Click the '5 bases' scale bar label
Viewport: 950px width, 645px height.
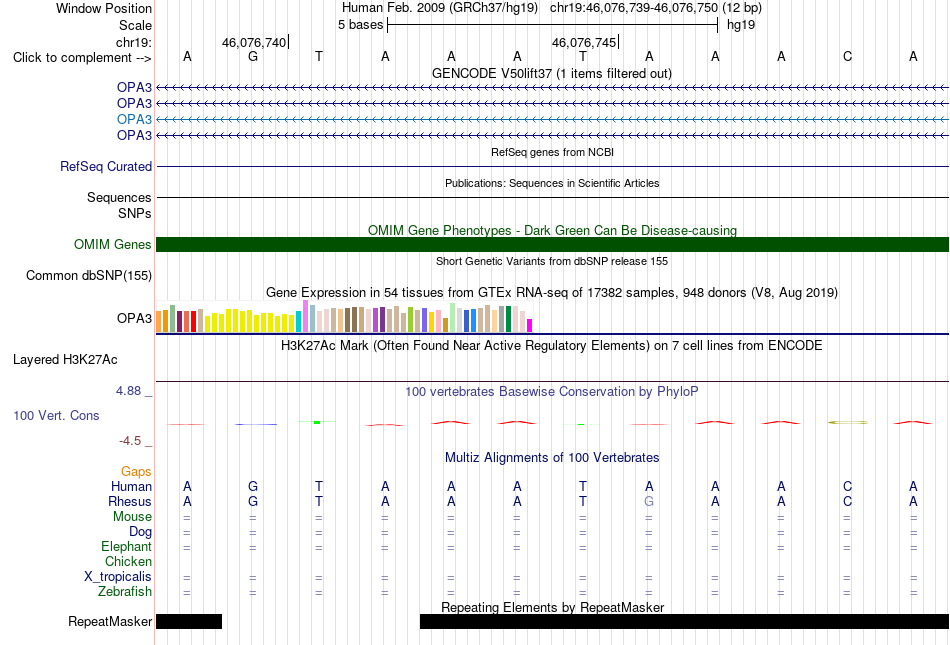point(360,25)
